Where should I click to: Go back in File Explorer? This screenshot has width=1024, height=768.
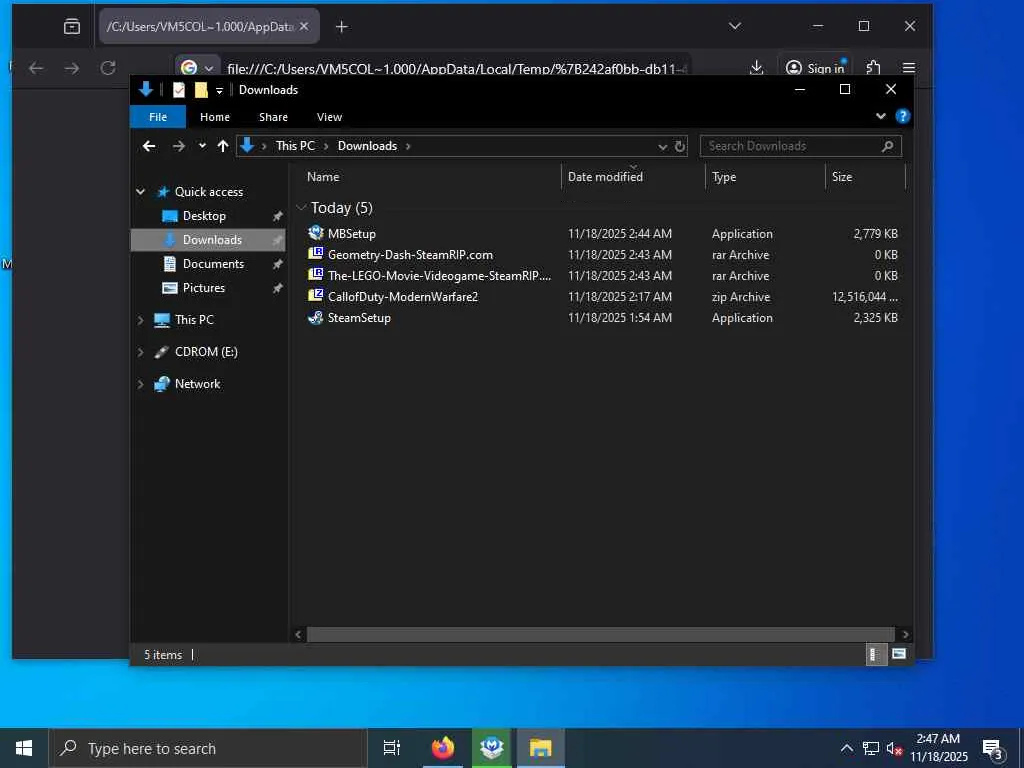(x=149, y=146)
